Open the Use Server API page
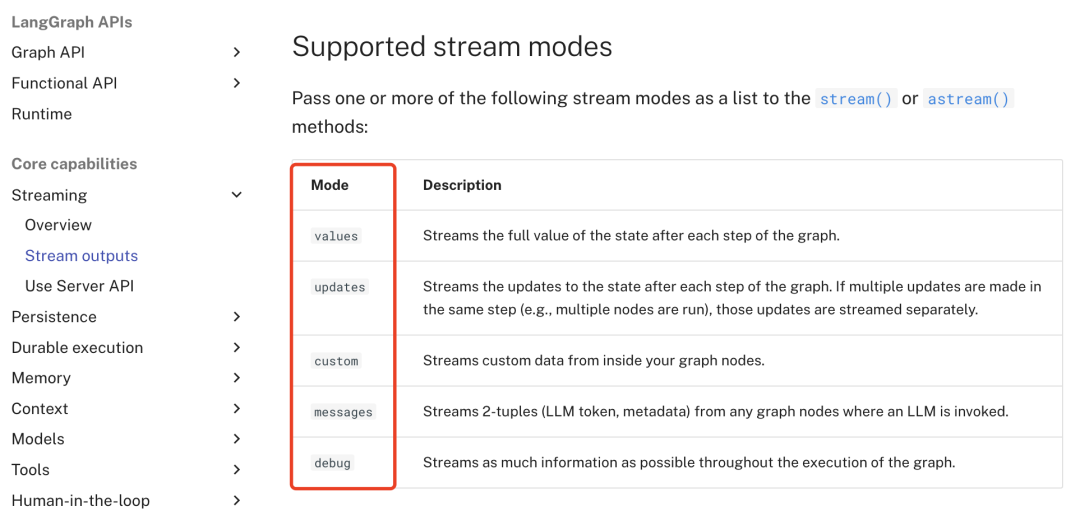This screenshot has width=1080, height=511. point(79,286)
